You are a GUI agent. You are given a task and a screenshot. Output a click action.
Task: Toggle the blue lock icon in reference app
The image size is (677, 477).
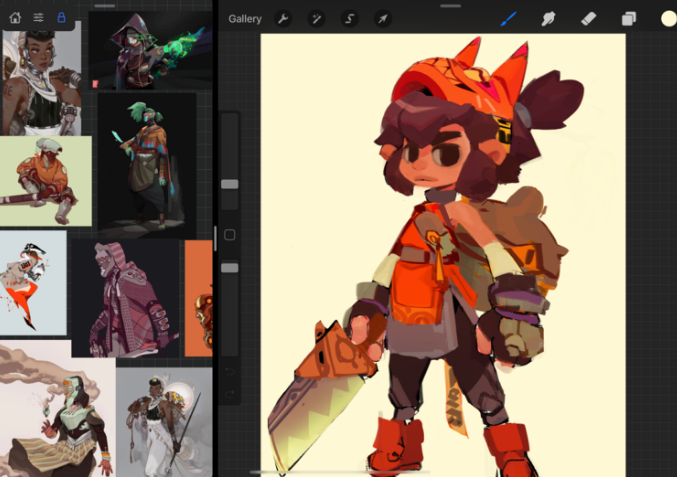[61, 18]
